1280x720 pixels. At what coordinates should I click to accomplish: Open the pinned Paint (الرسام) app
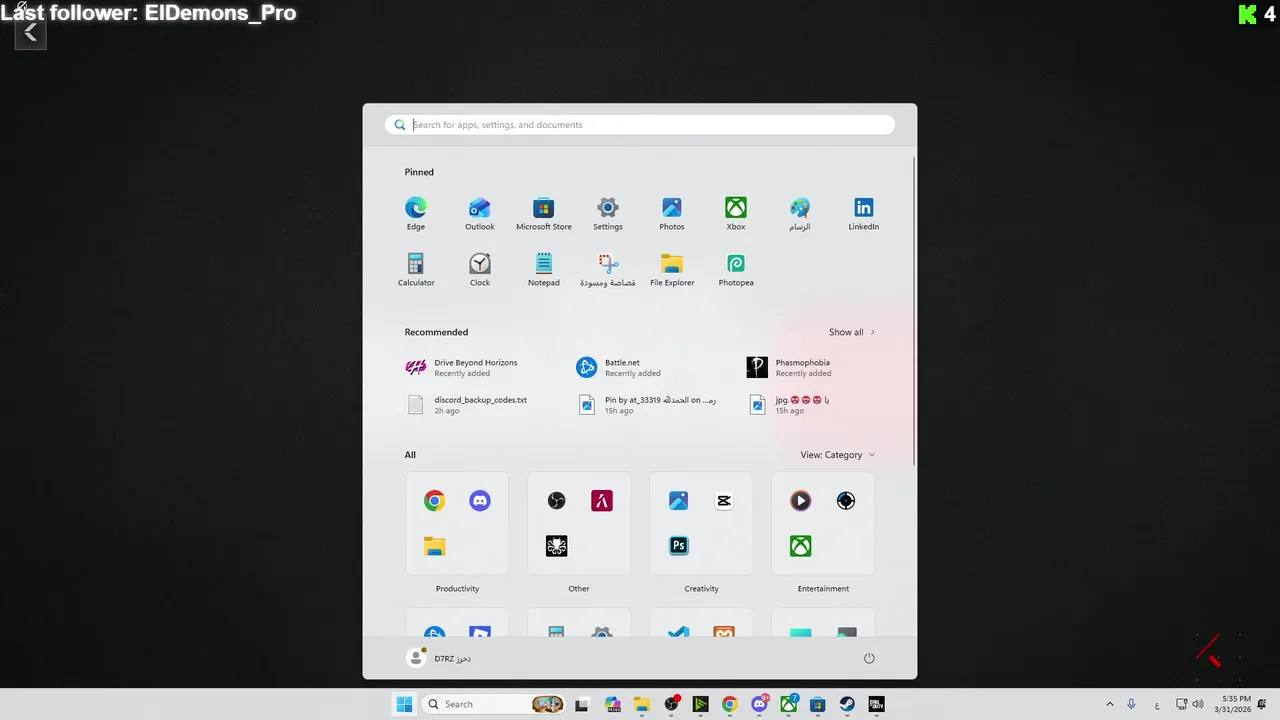tap(800, 213)
